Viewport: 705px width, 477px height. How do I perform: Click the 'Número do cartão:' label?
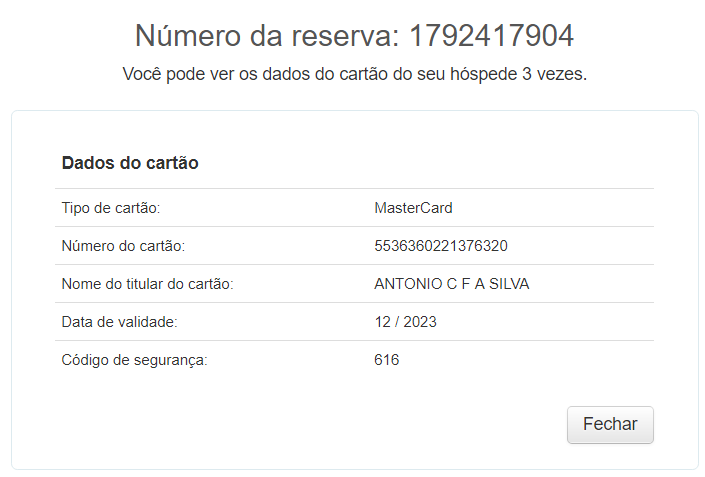coord(123,246)
